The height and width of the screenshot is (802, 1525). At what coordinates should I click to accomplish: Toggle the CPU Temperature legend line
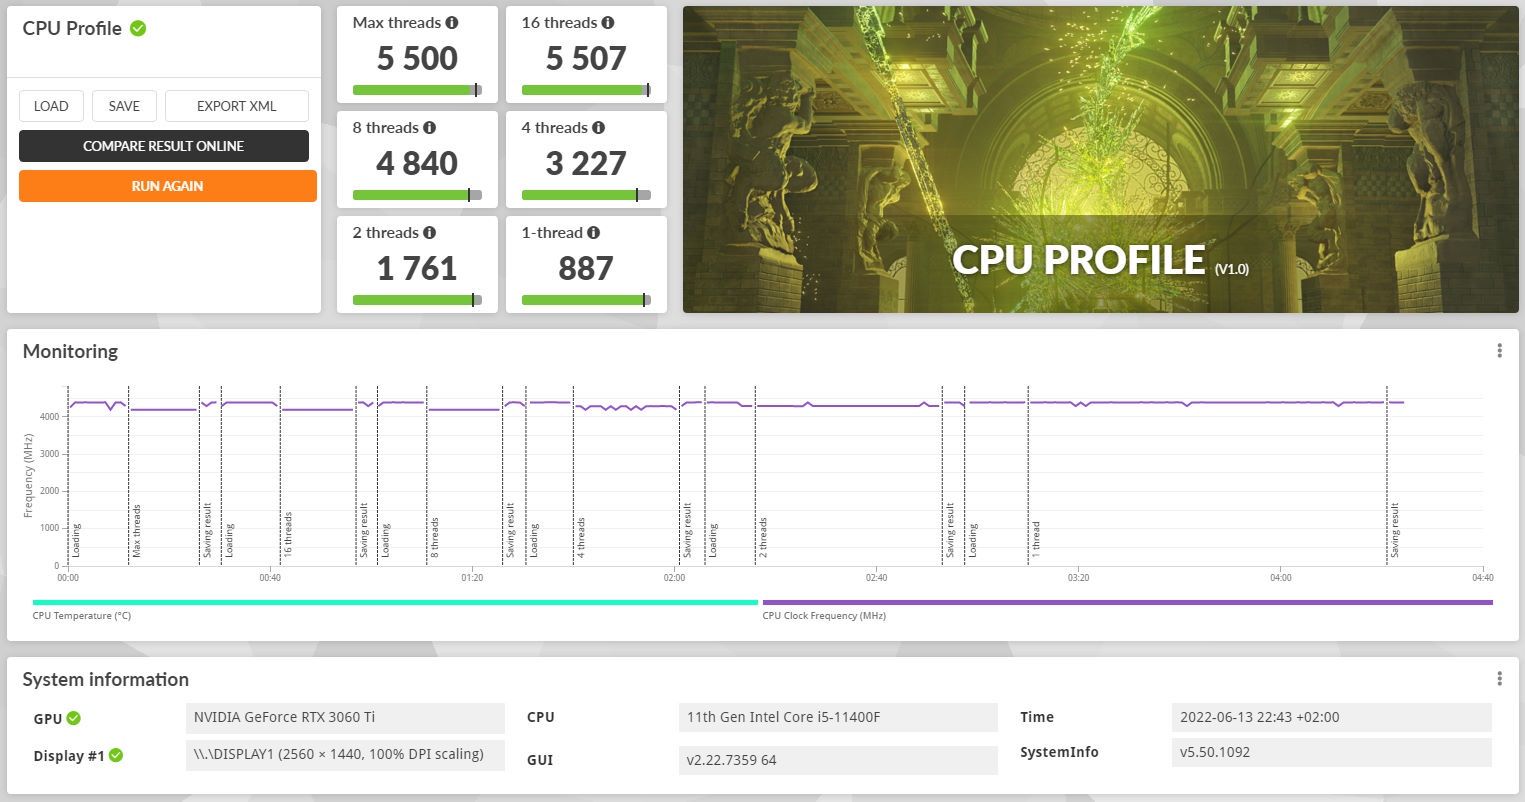coord(395,602)
